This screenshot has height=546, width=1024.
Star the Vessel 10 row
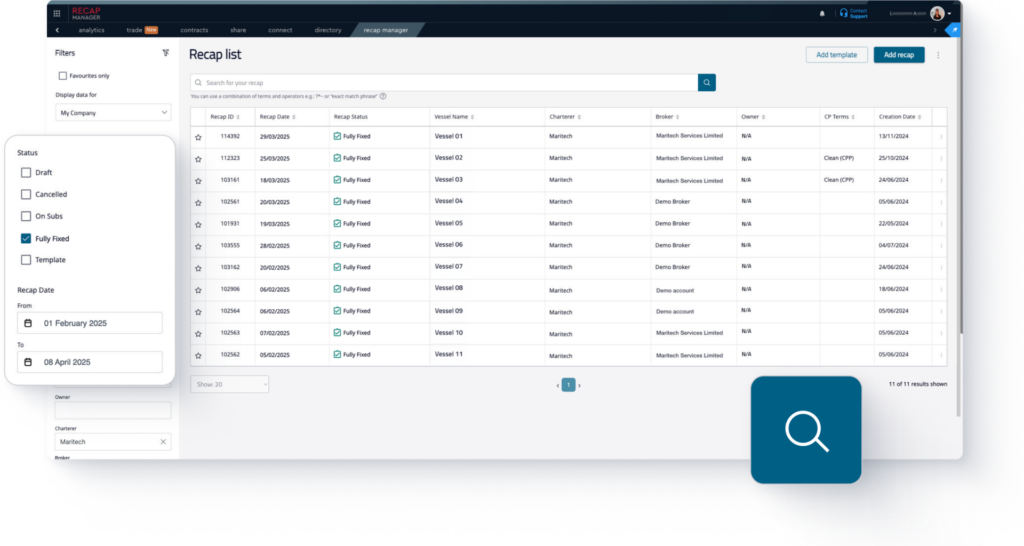198,334
